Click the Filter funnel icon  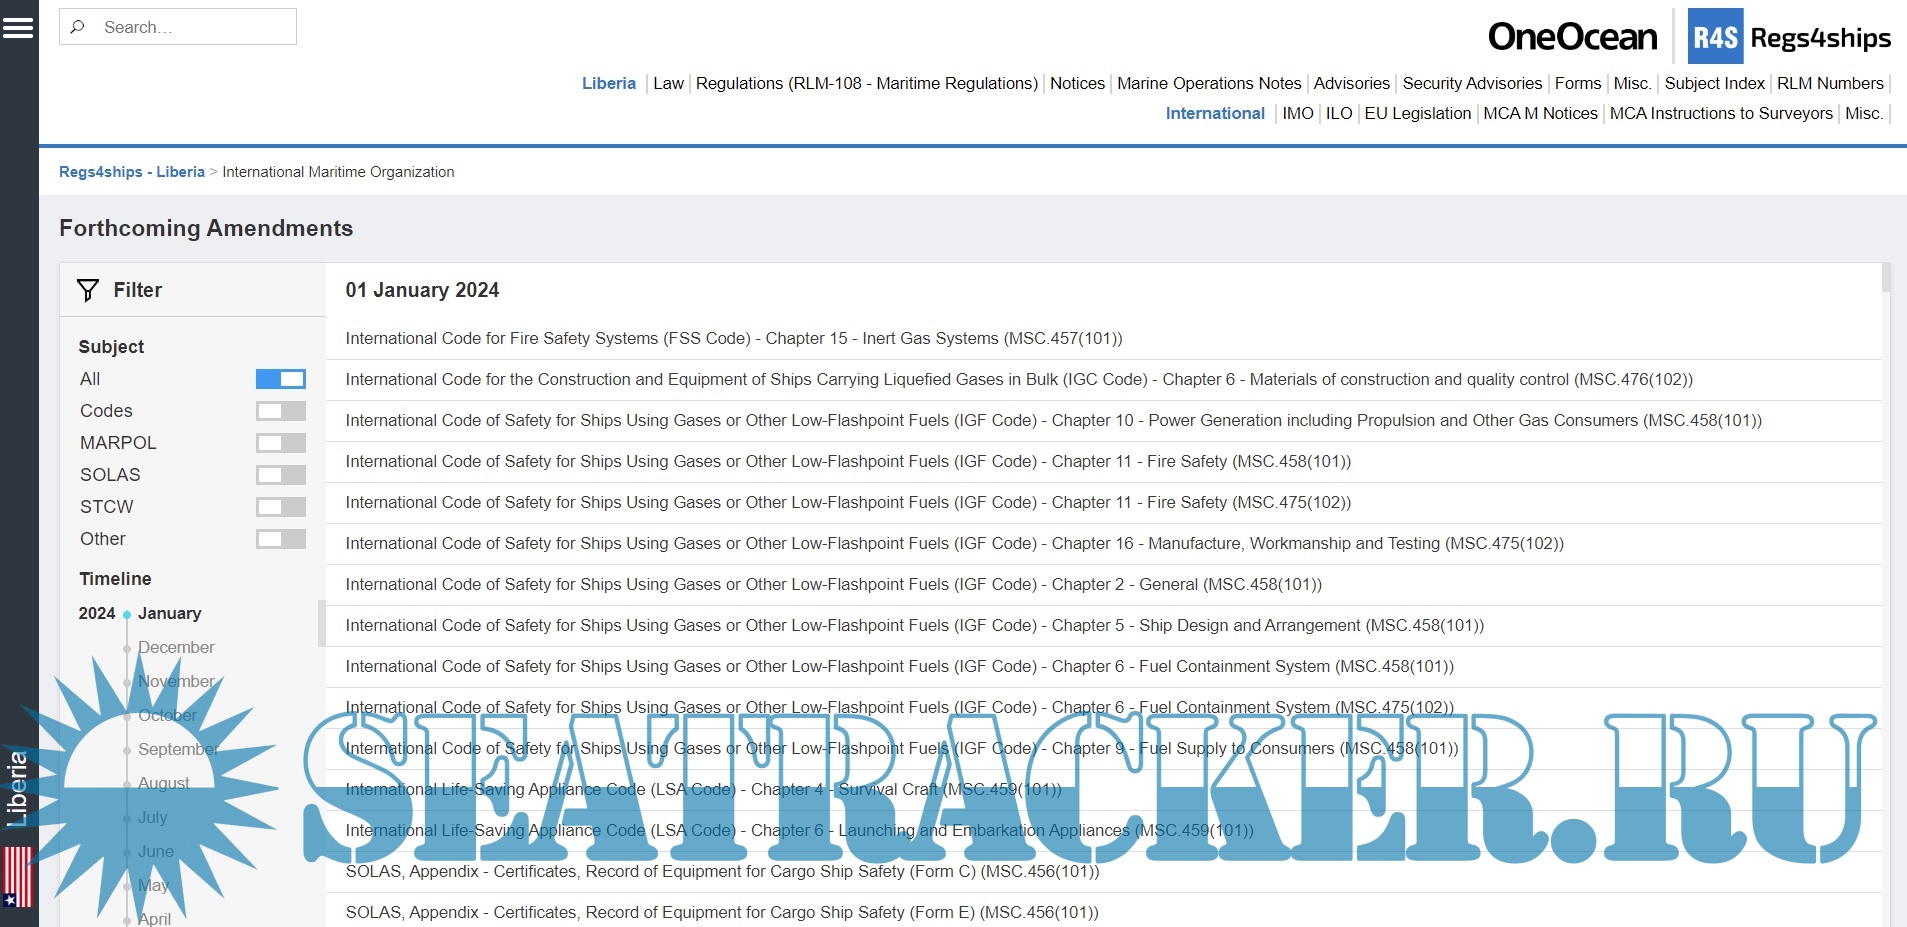point(88,290)
